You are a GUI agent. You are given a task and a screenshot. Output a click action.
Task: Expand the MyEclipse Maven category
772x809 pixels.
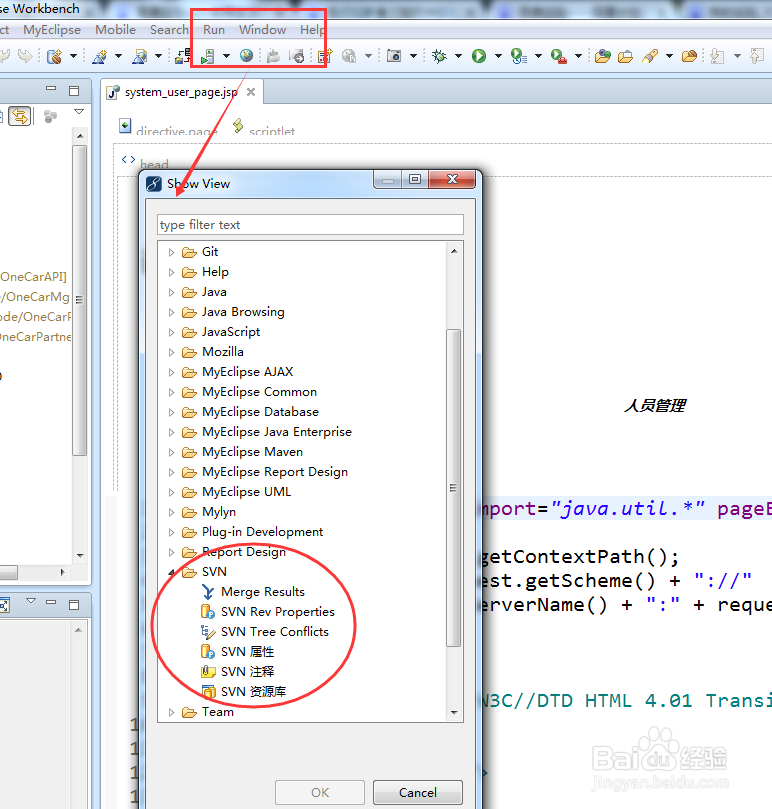(x=171, y=452)
